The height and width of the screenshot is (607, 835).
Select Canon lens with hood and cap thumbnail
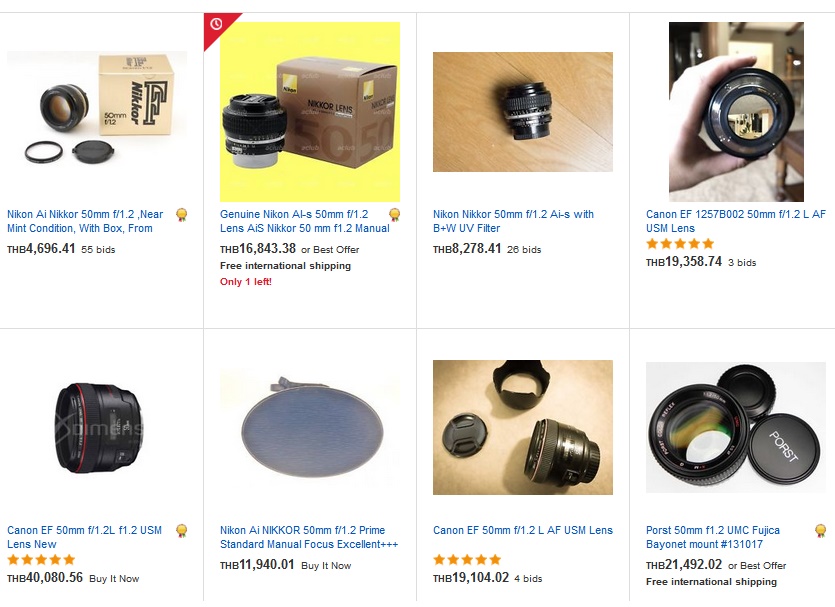(x=523, y=428)
